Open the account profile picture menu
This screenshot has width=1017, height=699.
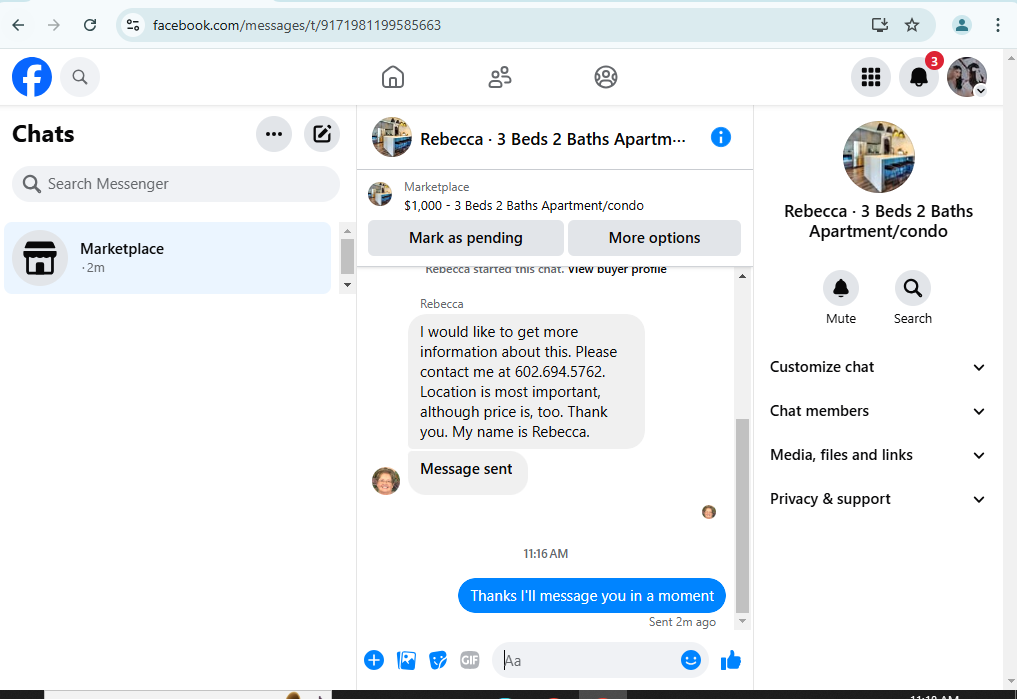click(x=966, y=77)
